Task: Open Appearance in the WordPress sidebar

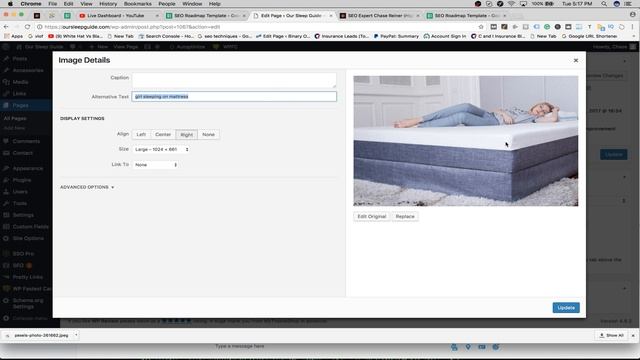Action: (27, 168)
